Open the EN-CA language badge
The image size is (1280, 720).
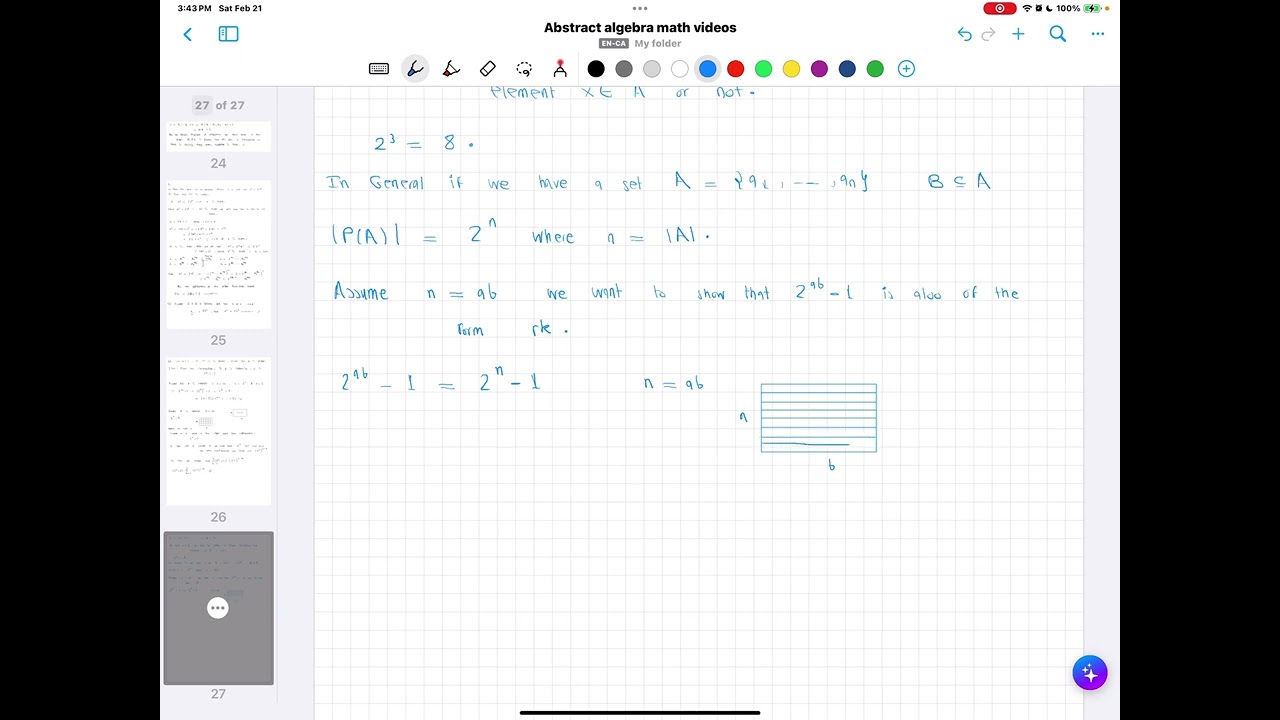[613, 44]
